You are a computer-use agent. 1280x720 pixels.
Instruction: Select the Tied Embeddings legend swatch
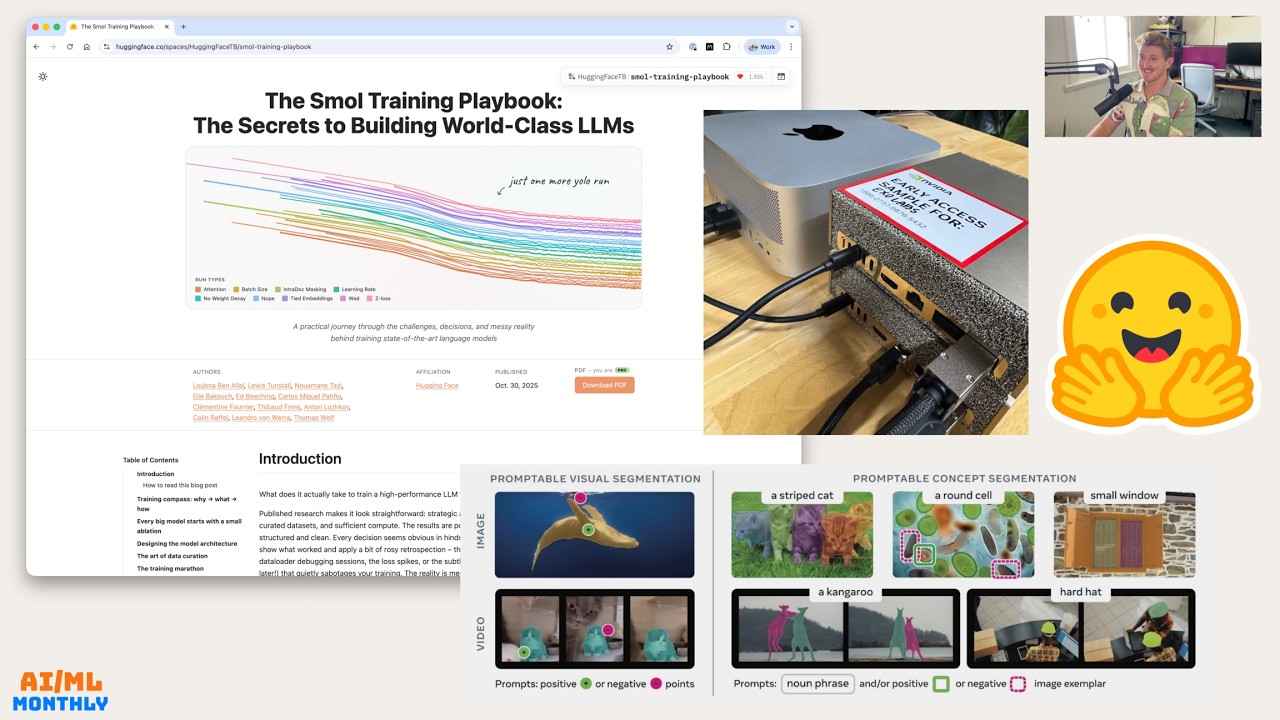tap(285, 298)
